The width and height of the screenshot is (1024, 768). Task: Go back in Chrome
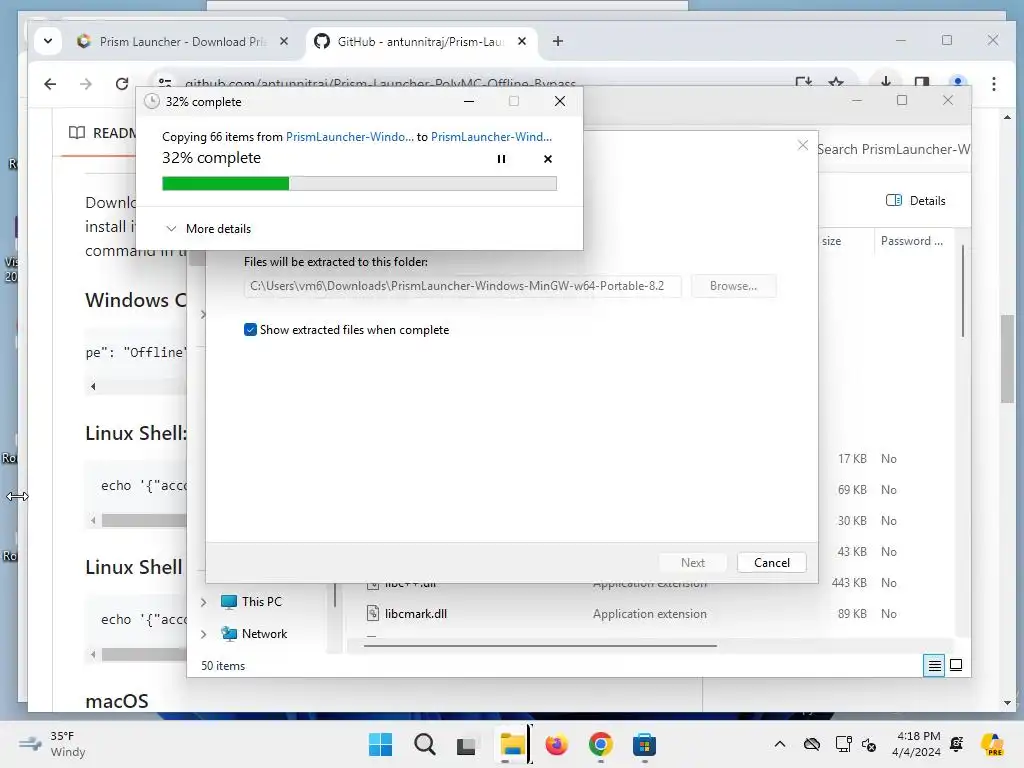click(x=50, y=84)
